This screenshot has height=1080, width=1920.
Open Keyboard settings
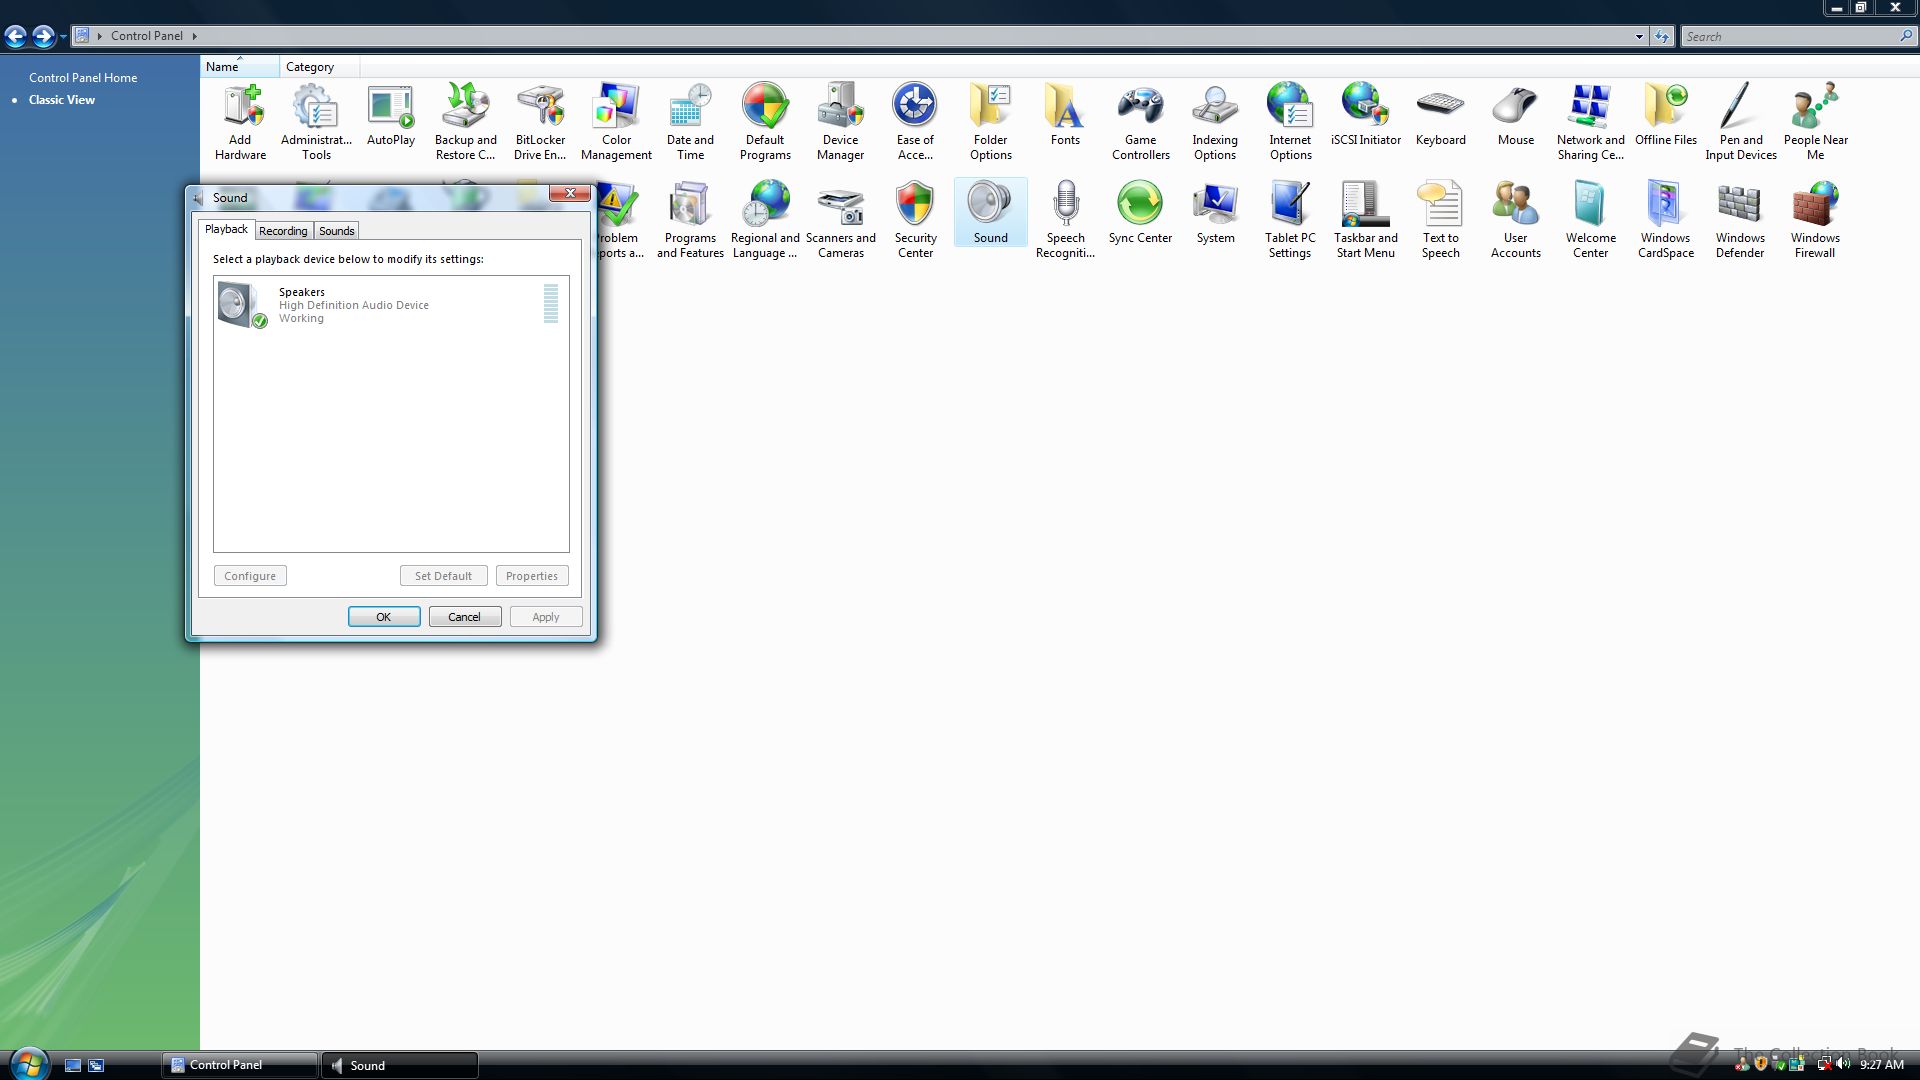click(x=1441, y=115)
